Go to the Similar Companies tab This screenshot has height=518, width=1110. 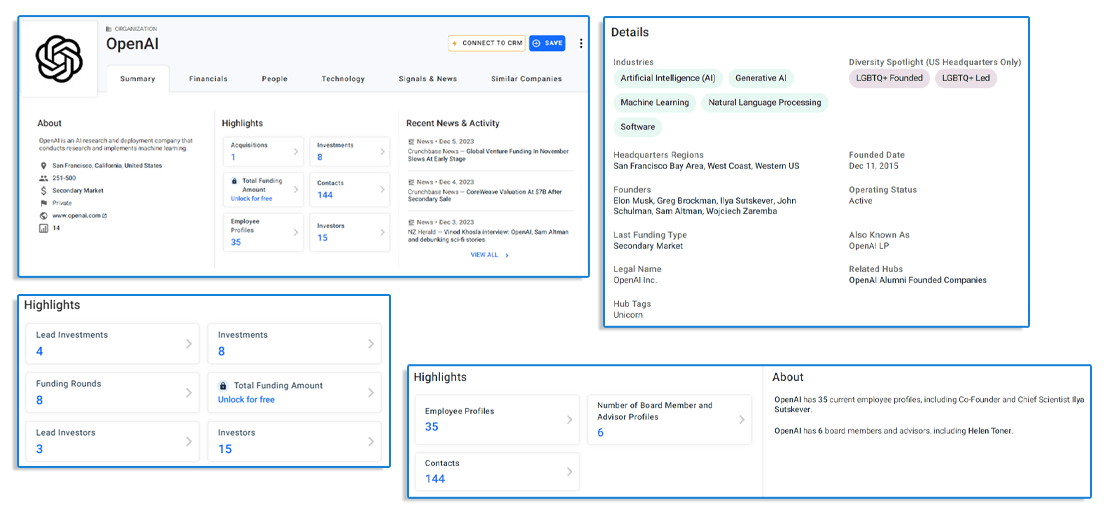527,79
